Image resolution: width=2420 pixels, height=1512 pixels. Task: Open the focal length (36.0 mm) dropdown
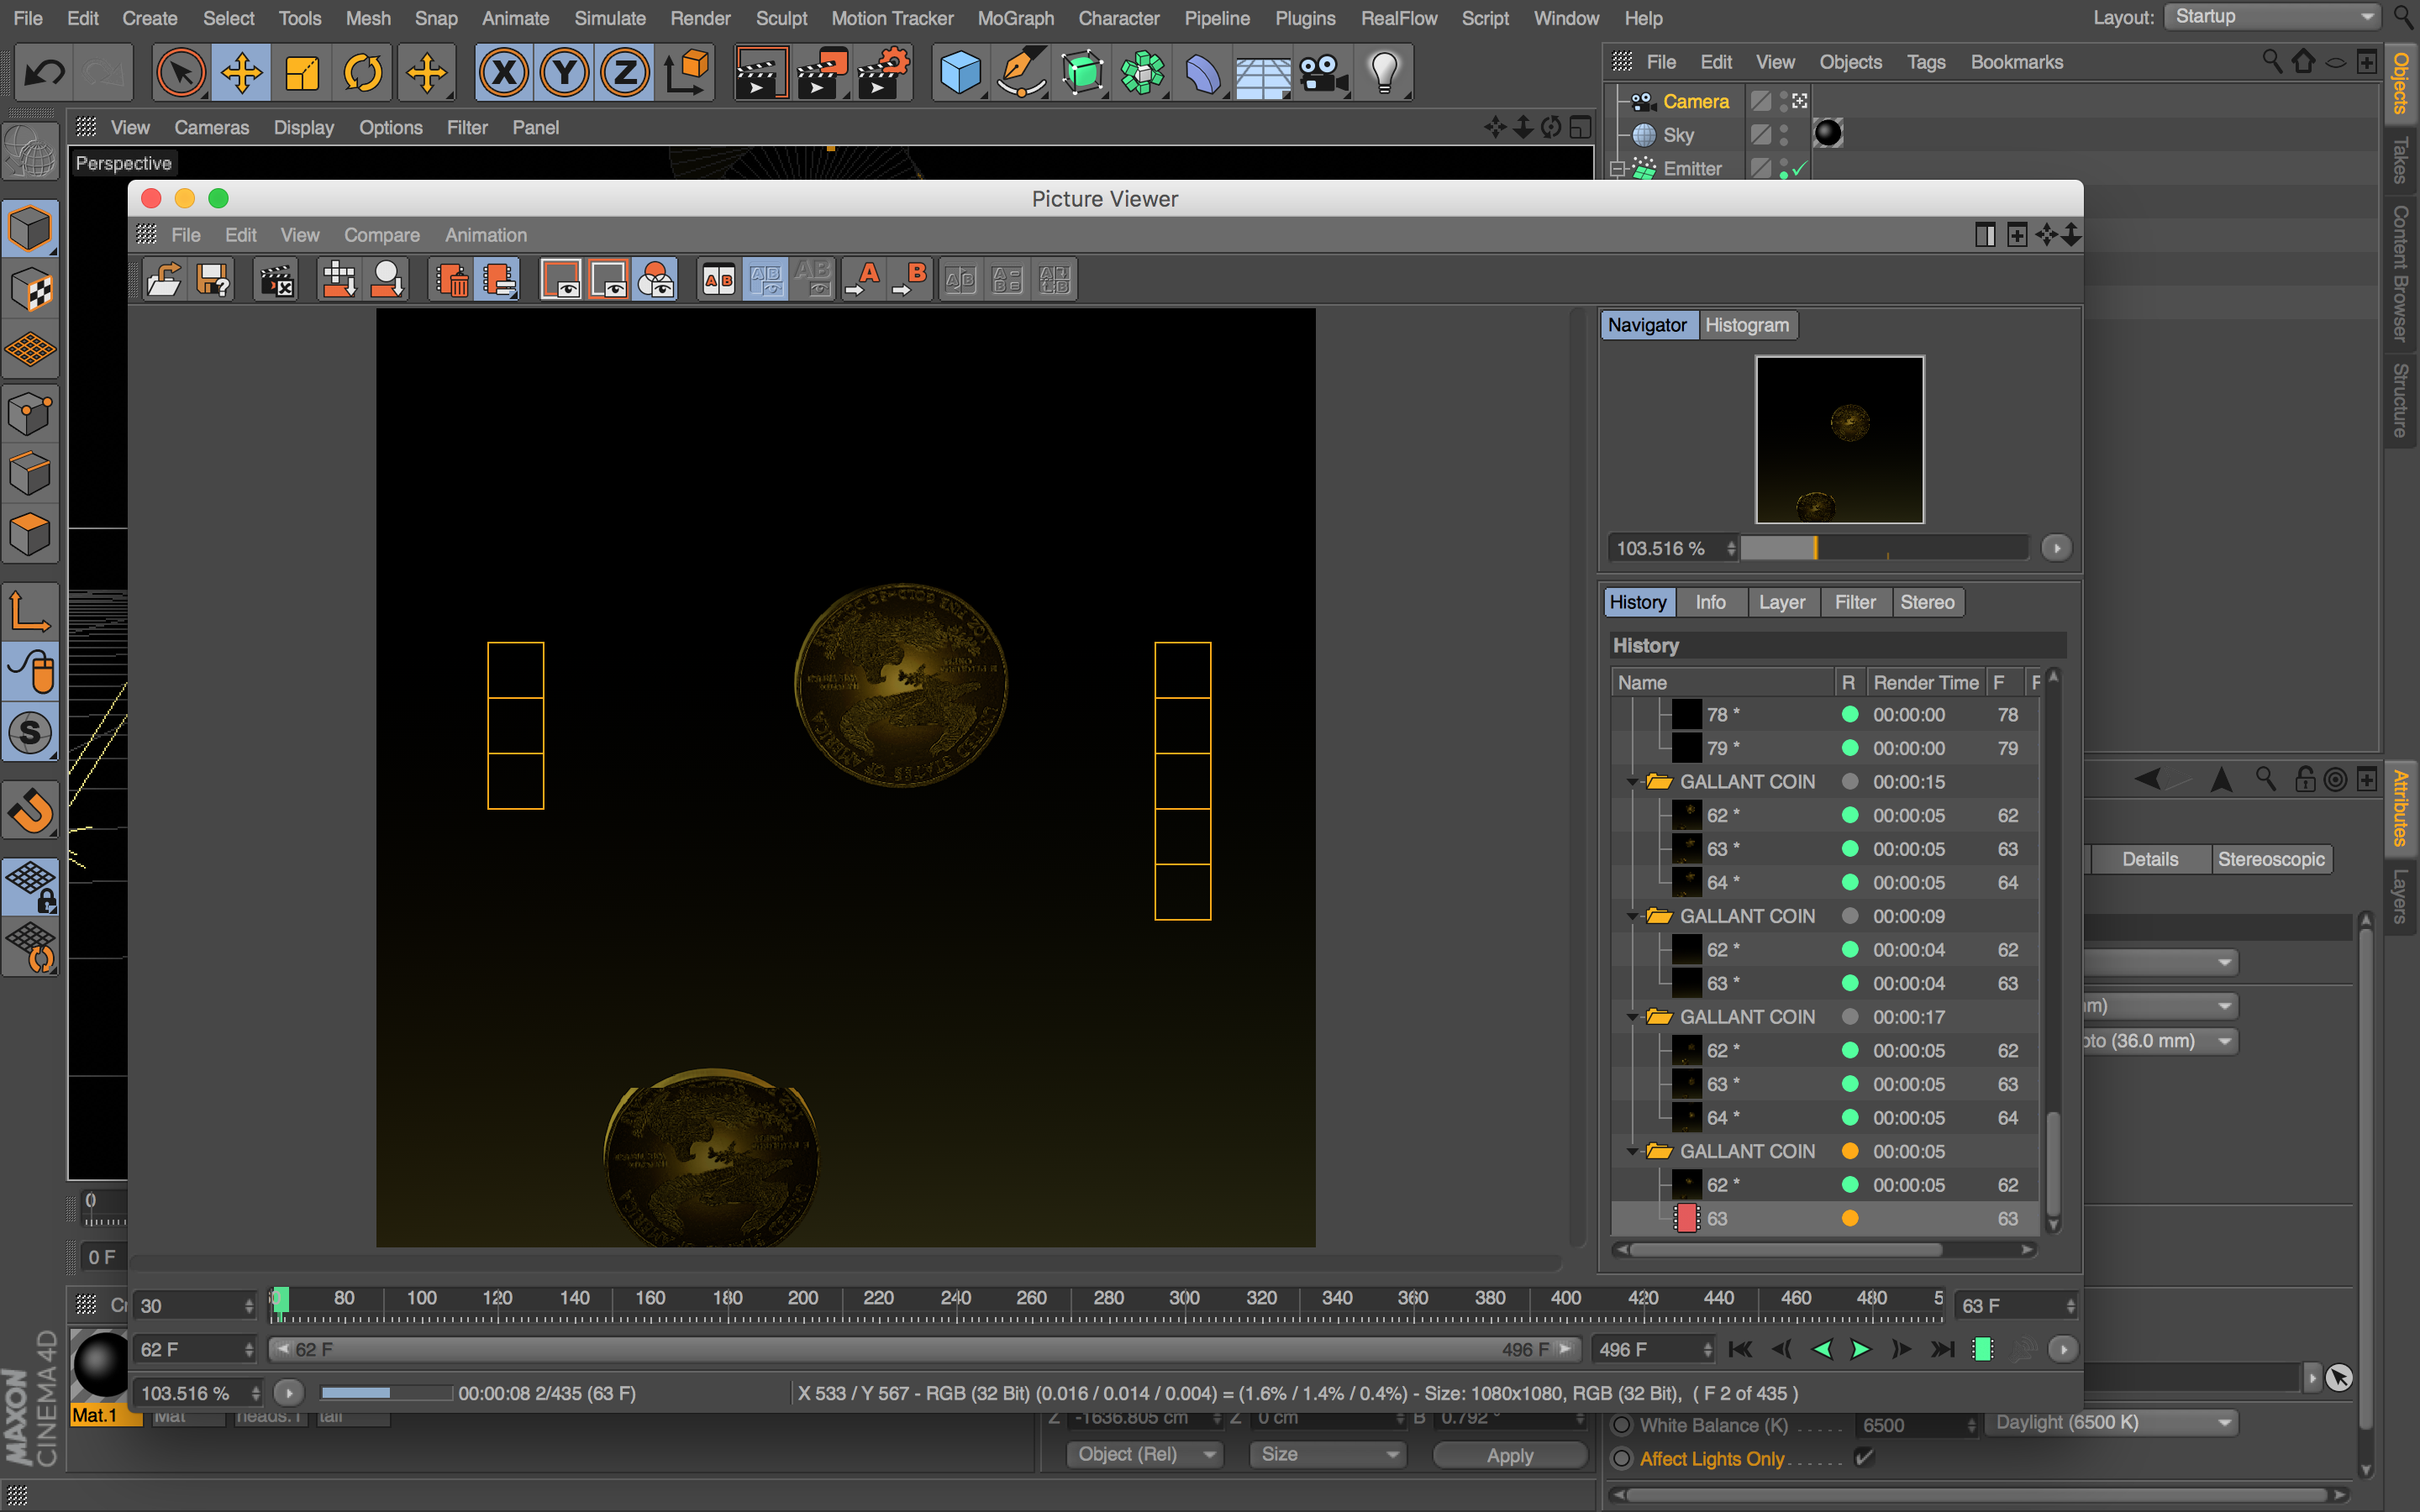pos(2160,1041)
